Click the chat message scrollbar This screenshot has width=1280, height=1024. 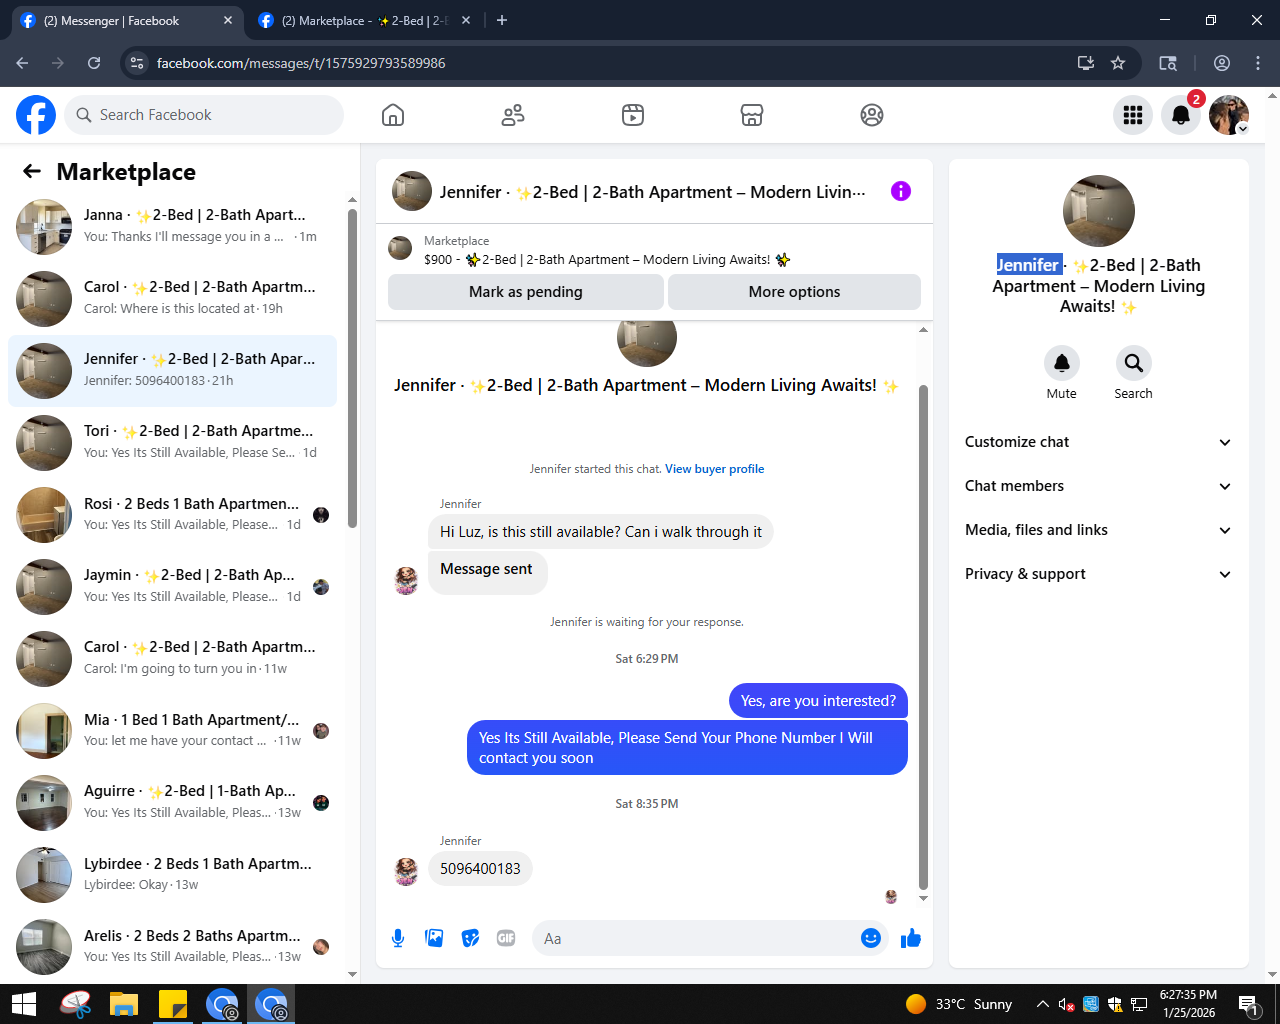pos(923,636)
